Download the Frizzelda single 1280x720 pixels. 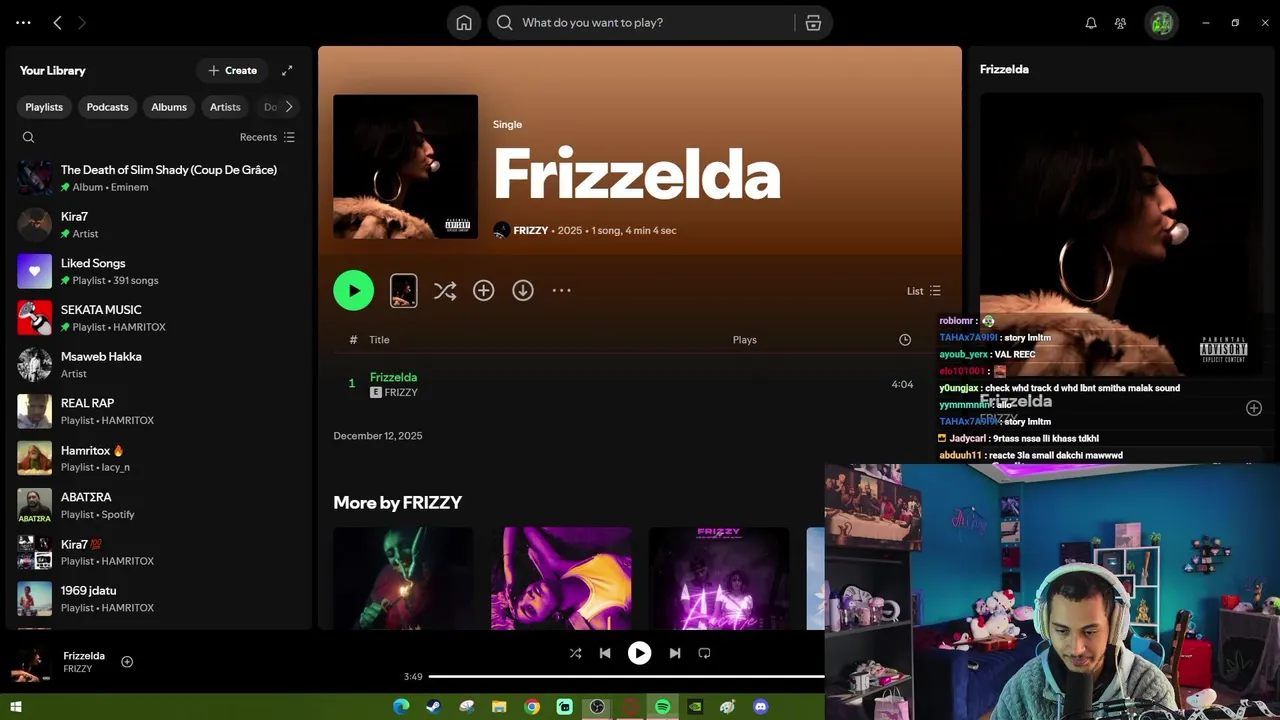523,291
